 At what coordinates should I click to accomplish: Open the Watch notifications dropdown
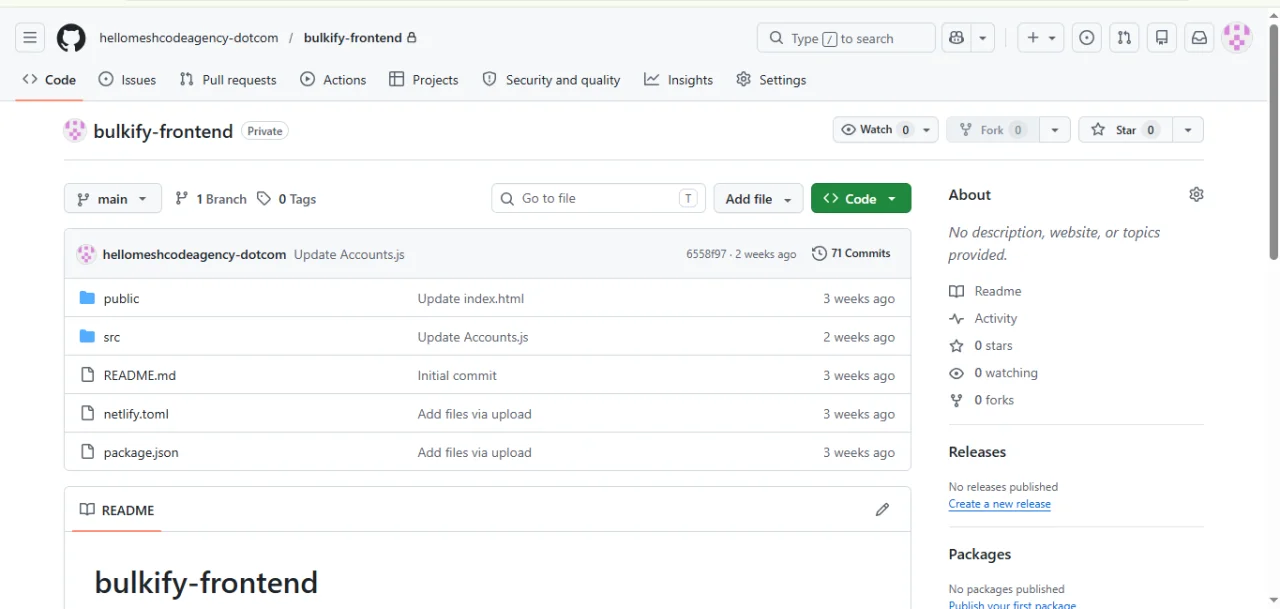click(886, 130)
